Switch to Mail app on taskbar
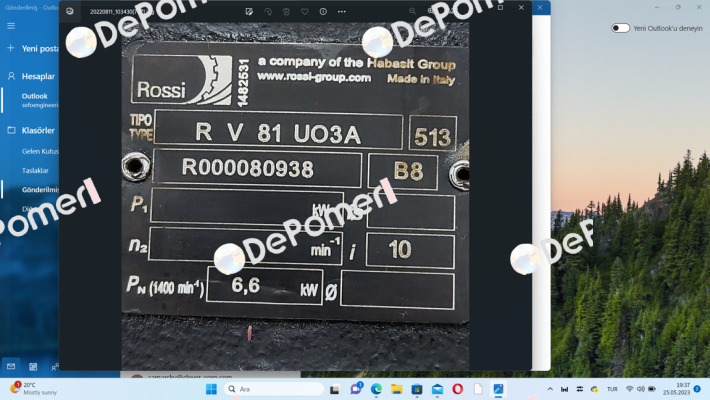The width and height of the screenshot is (710, 400). 437,389
